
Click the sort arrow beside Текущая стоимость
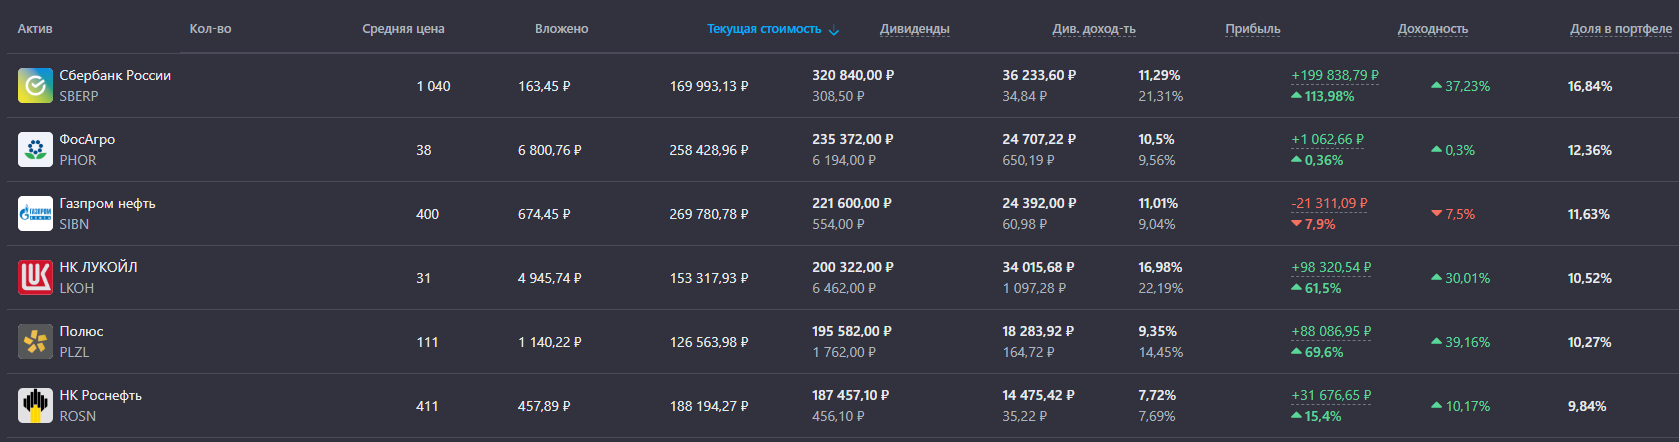tap(834, 30)
